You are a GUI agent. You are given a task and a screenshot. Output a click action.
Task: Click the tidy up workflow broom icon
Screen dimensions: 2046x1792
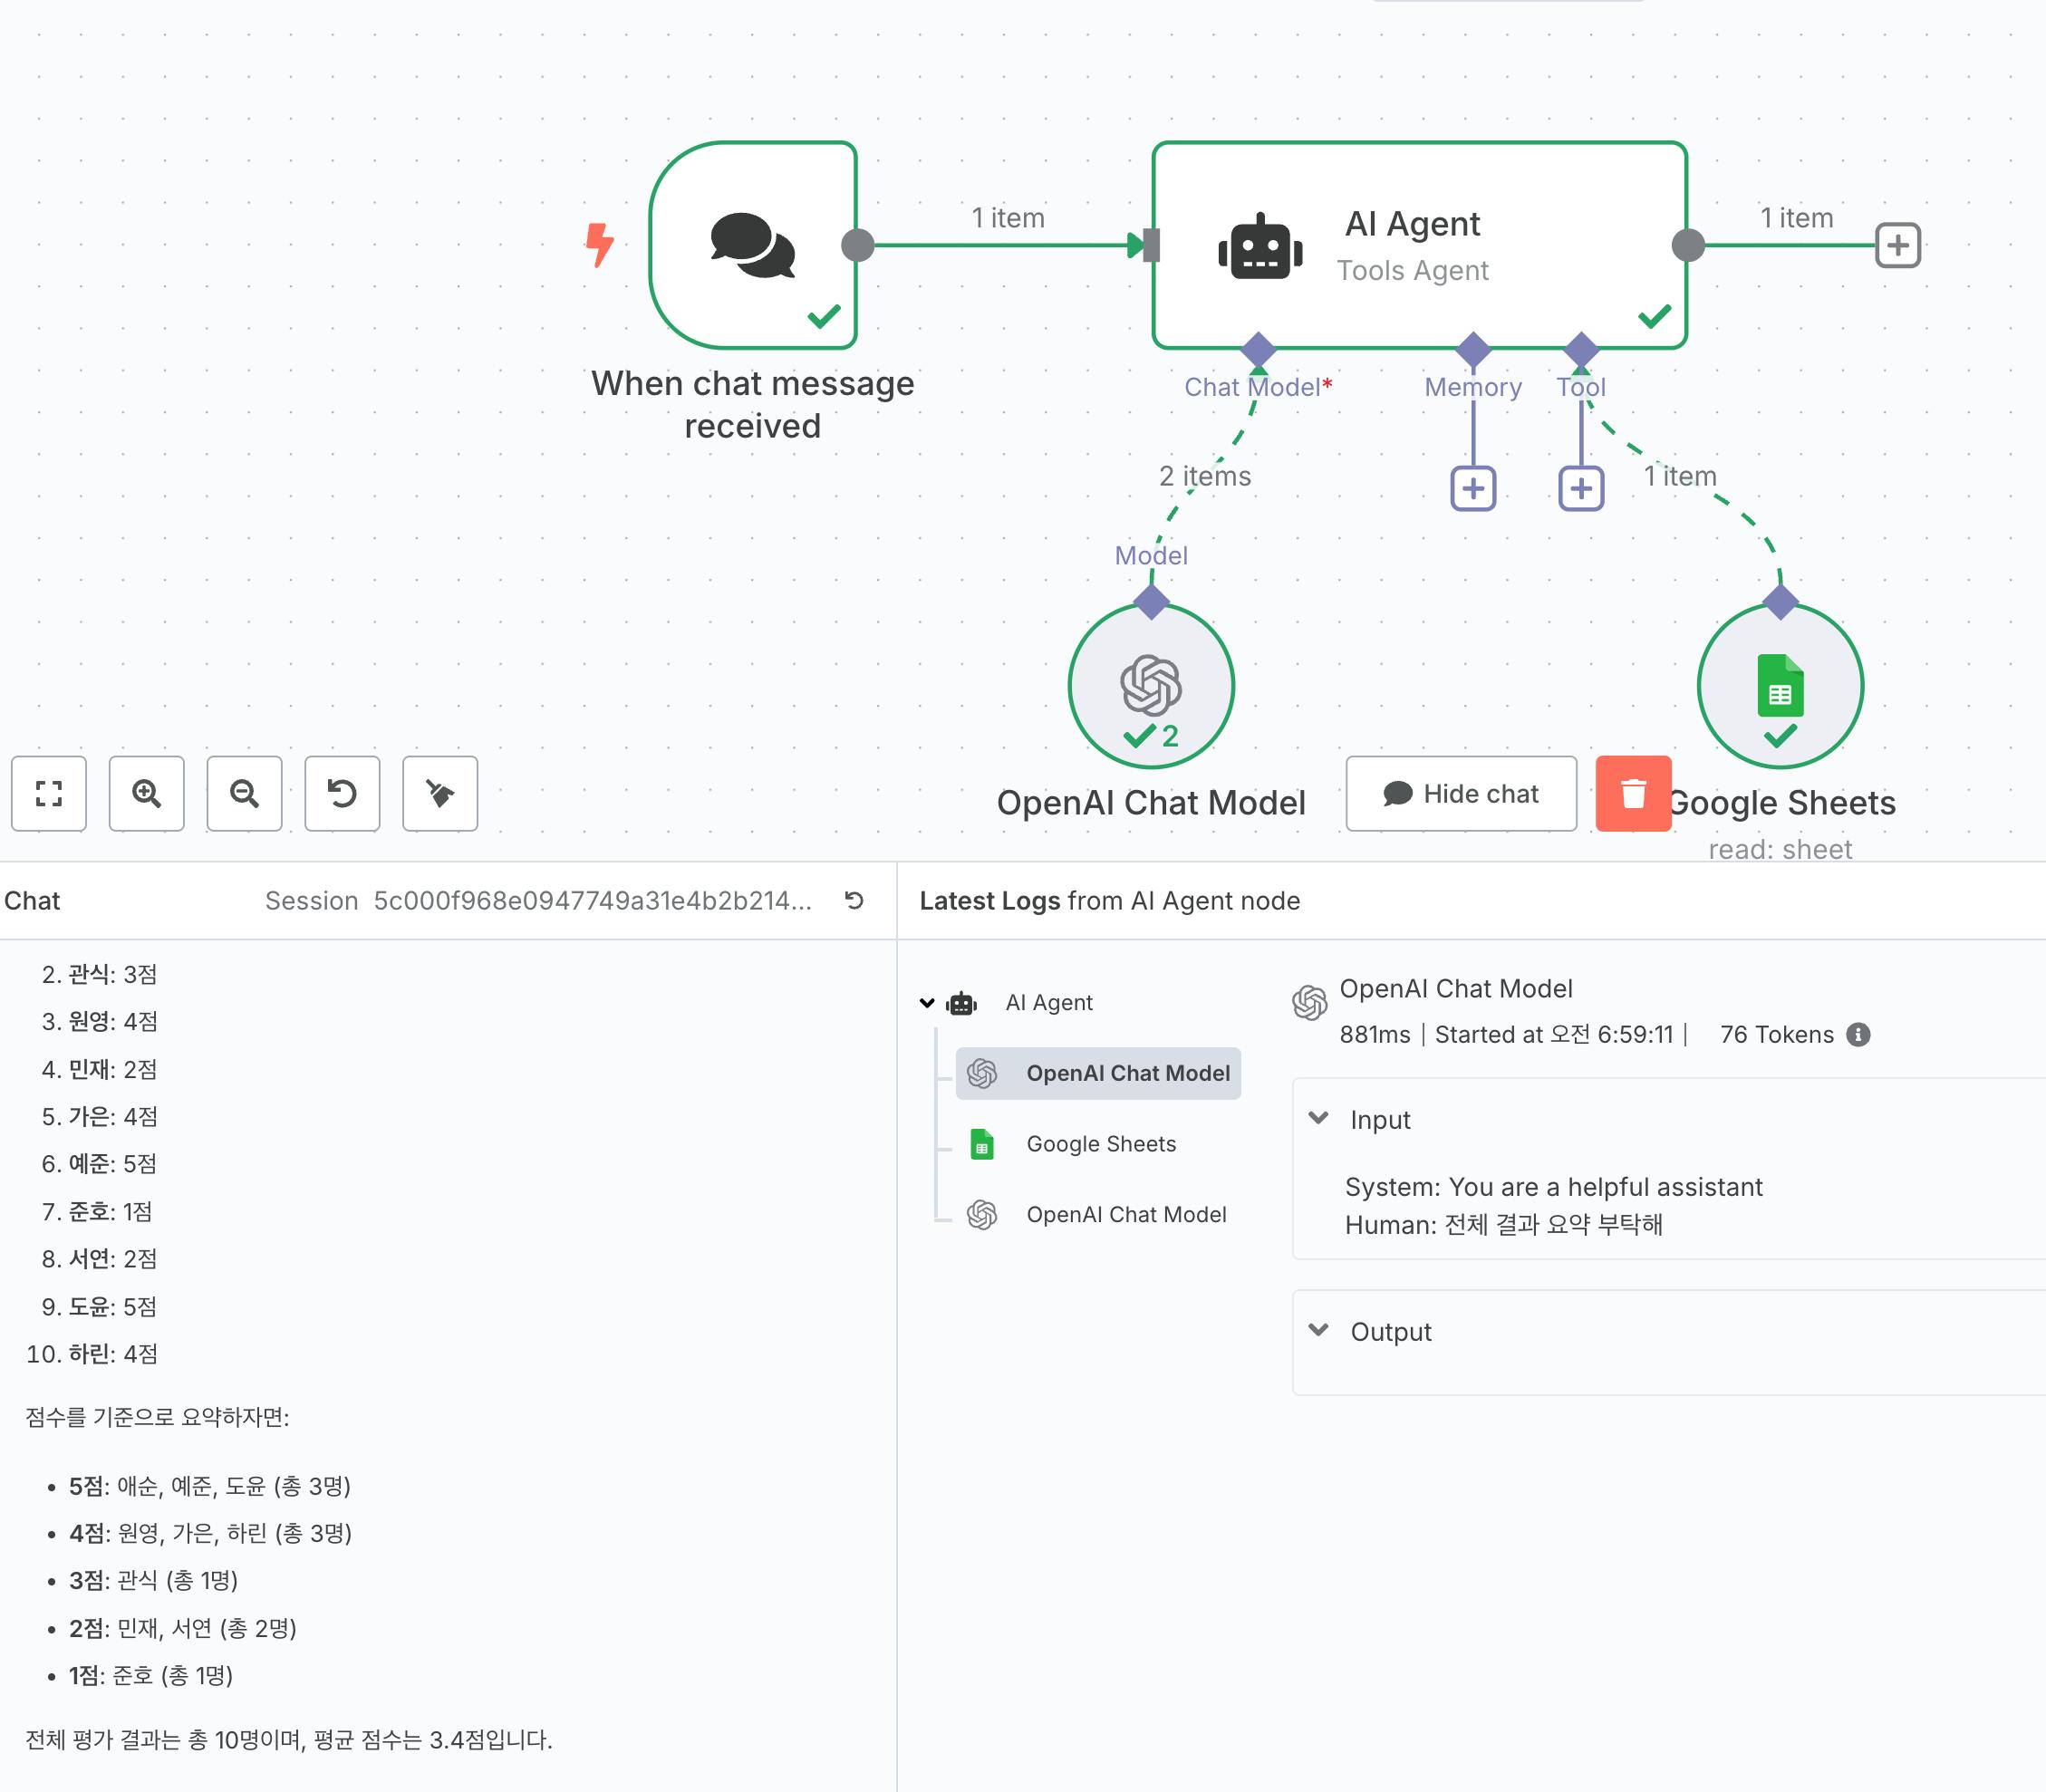440,793
